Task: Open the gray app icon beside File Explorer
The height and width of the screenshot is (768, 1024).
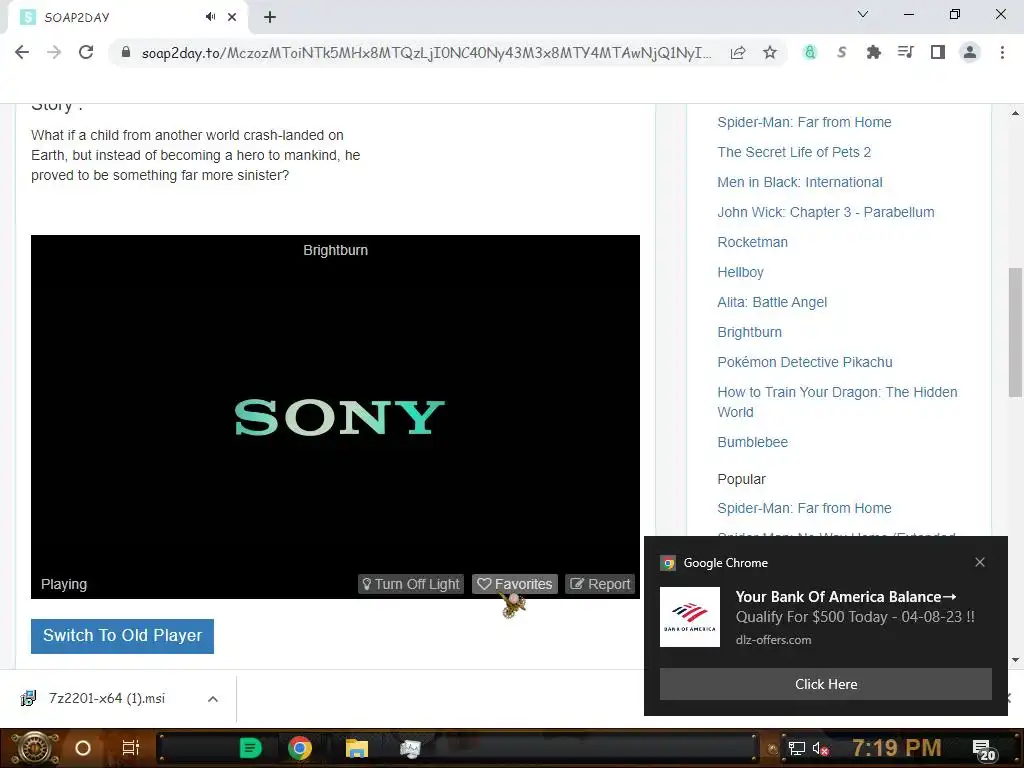Action: point(409,748)
